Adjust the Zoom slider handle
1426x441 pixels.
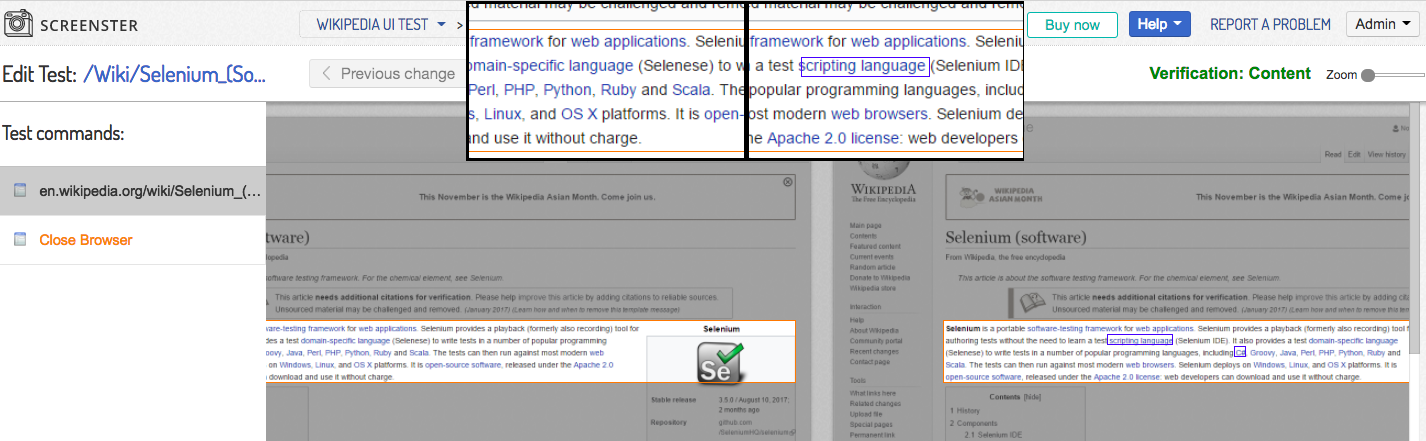pyautogui.click(x=1368, y=75)
